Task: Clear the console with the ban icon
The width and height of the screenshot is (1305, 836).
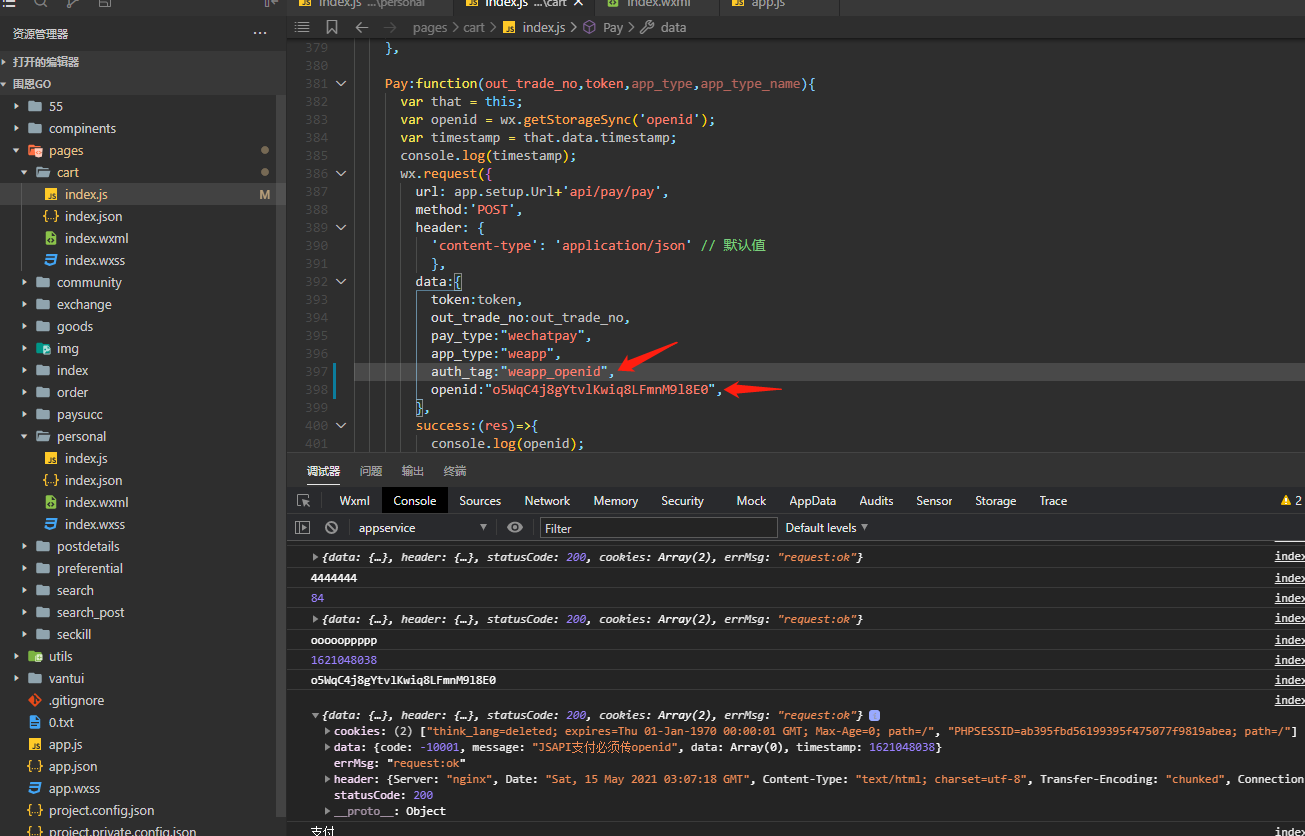Action: [331, 527]
